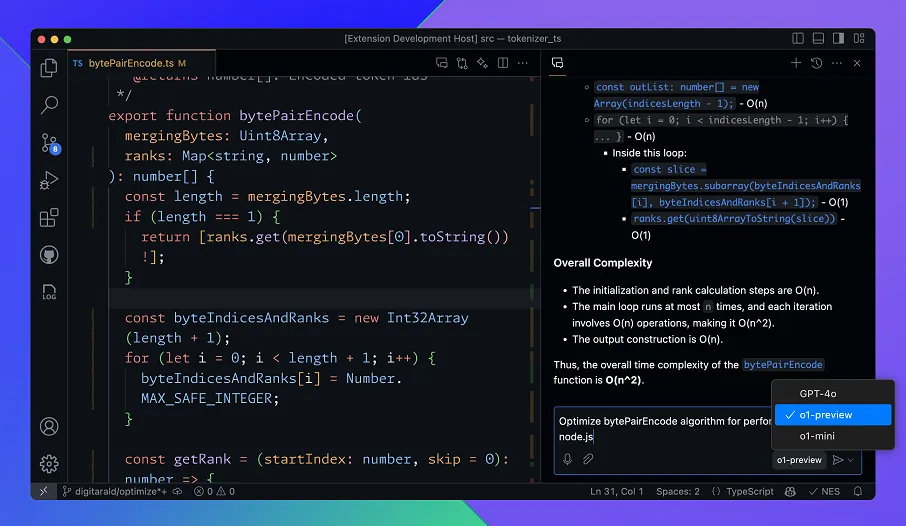This screenshot has height=526, width=906.
Task: Click 'export function bytePairEncode(' code line
Action: coord(235,116)
